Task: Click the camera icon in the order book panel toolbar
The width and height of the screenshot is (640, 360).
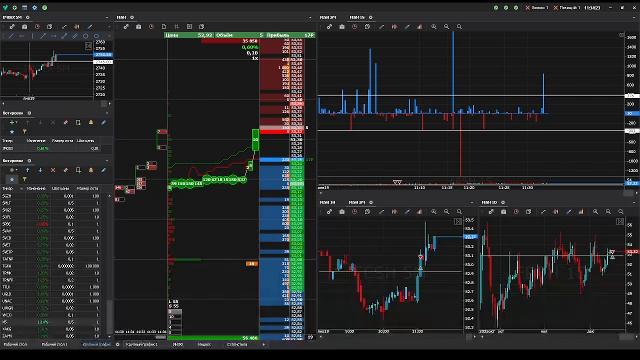Action: click(139, 27)
